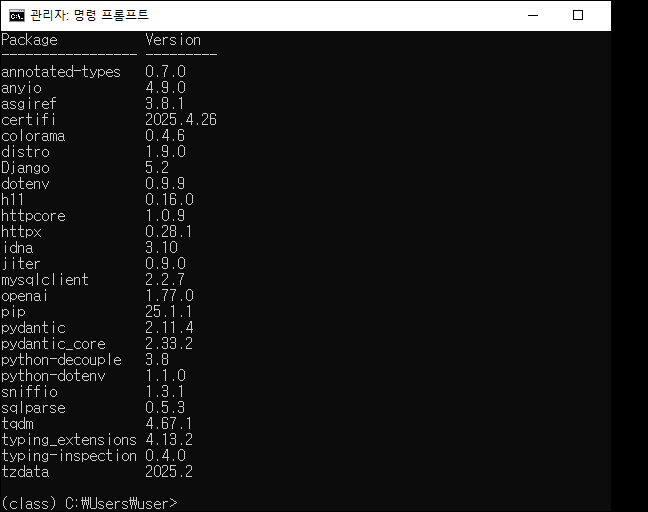
Task: Click the 'jiter' package name
Action: click(21, 264)
